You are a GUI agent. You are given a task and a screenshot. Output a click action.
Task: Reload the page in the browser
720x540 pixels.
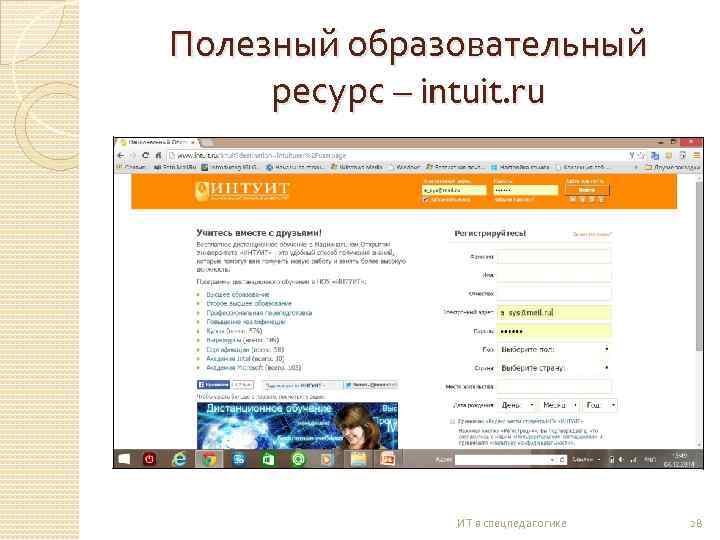coord(146,156)
